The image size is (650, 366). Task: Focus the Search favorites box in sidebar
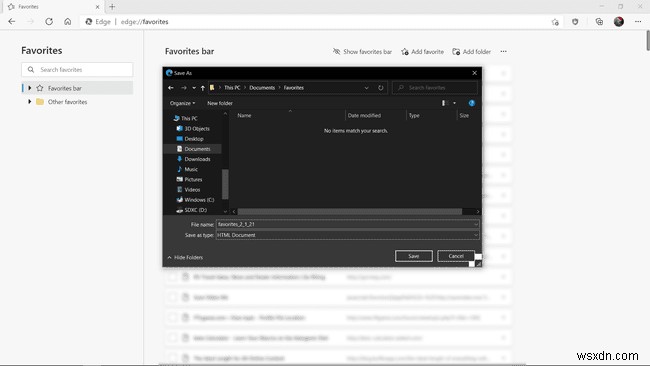[x=77, y=70]
